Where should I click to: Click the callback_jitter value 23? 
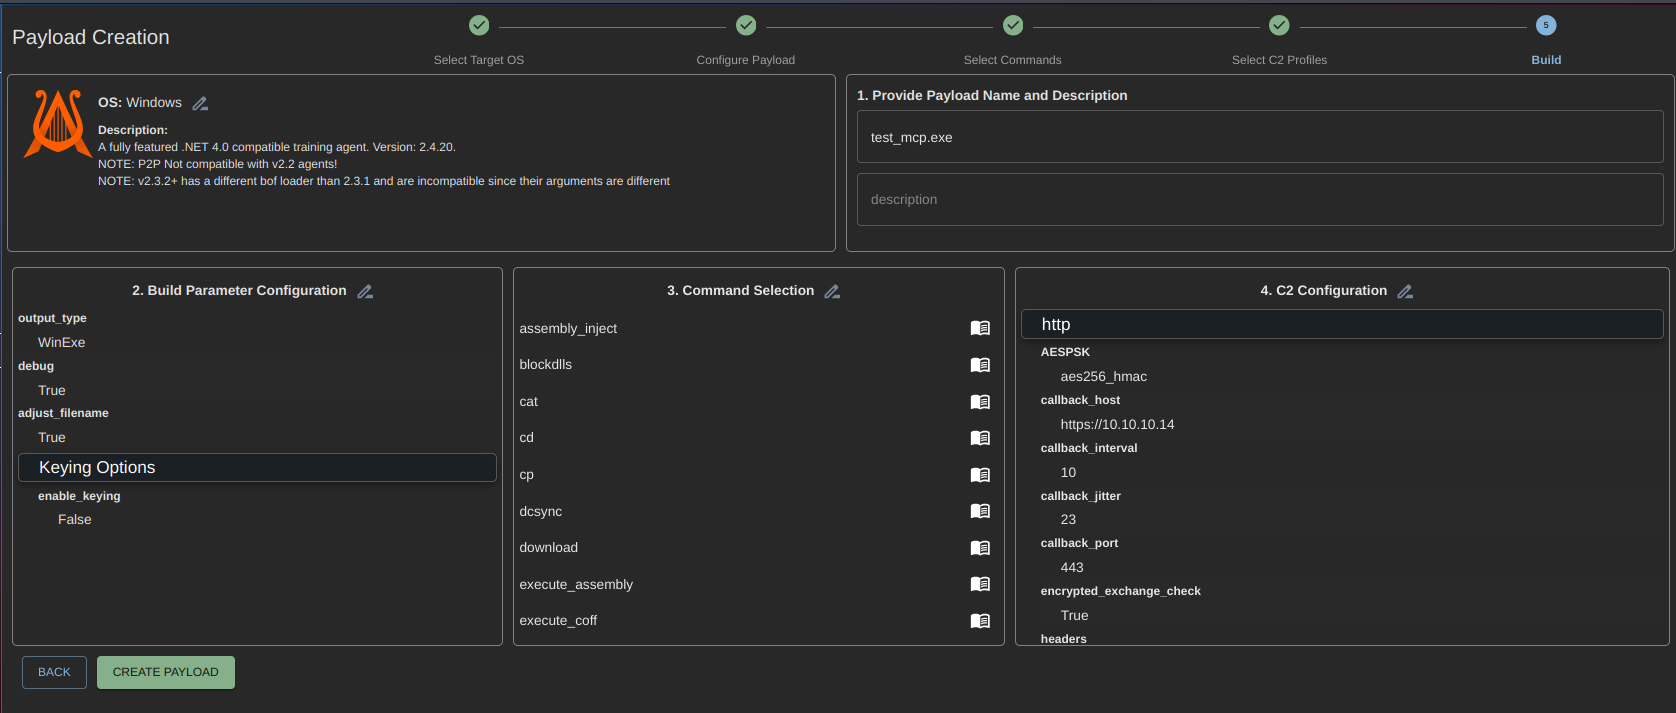pos(1068,519)
